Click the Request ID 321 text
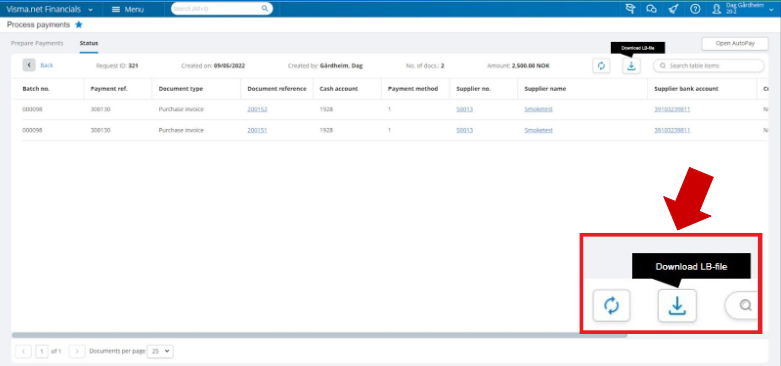Screen dimensions: 781x366 (117, 65)
